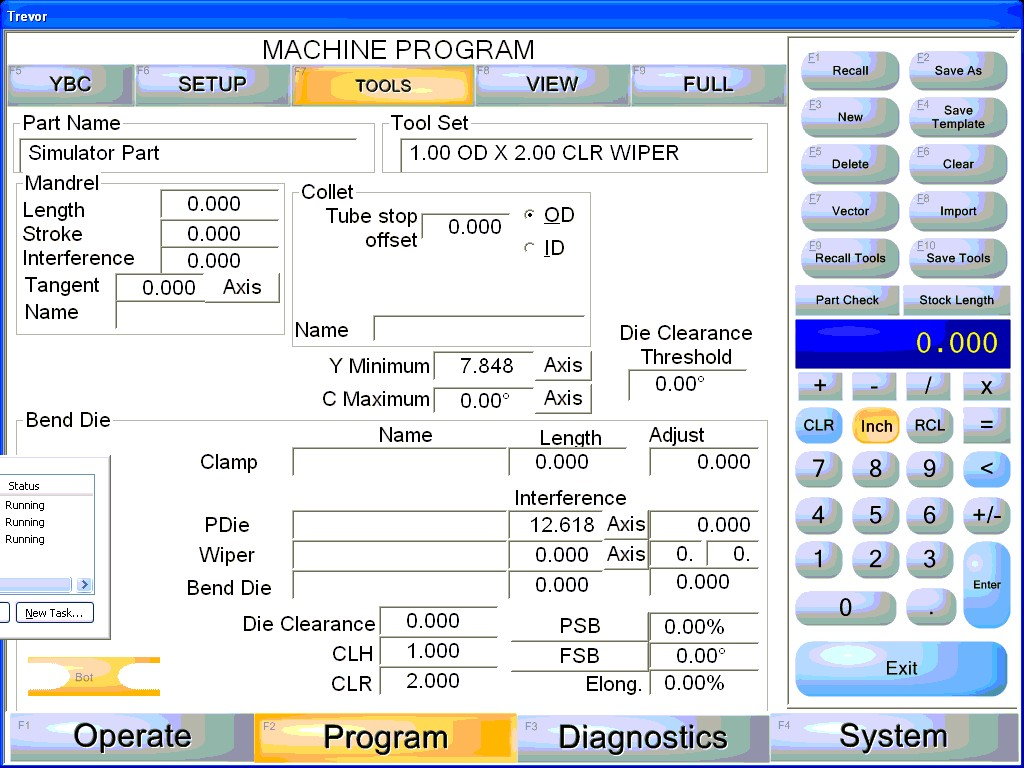Screen dimensions: 1024x768
Task: Click the Axis button beside Y Minimum
Action: [x=563, y=365]
